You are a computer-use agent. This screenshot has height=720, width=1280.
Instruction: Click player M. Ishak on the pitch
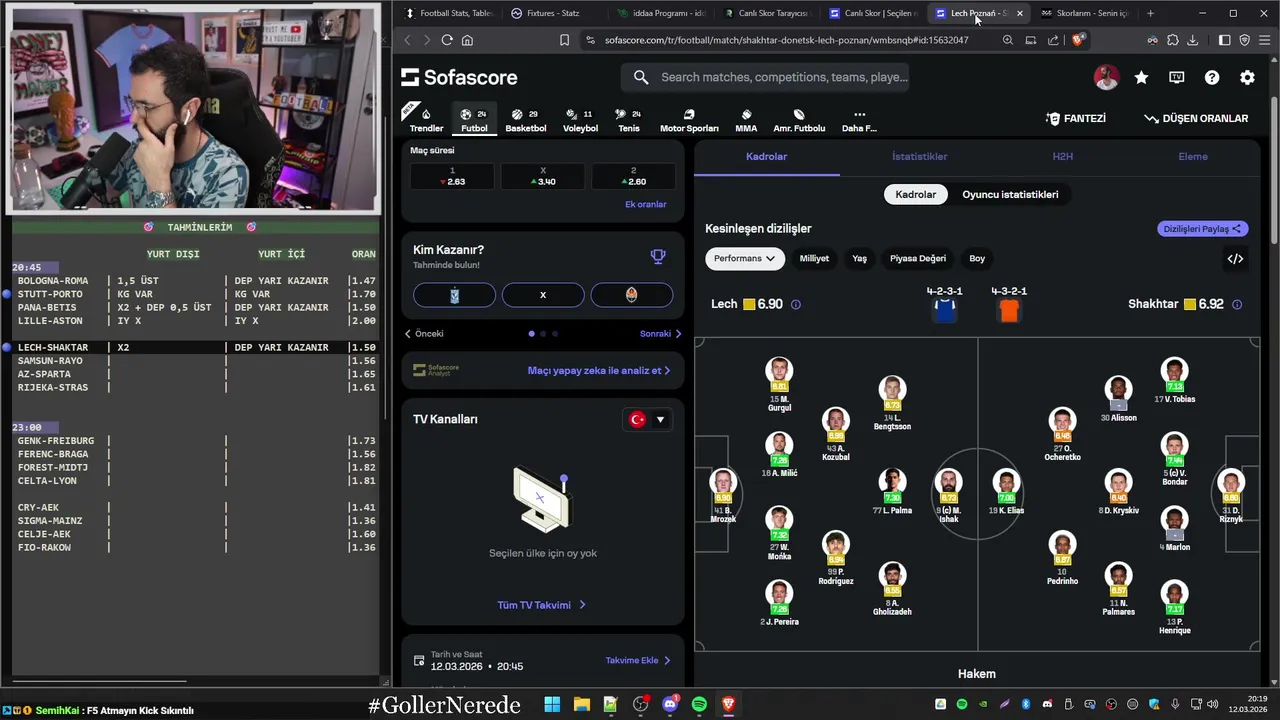[x=948, y=496]
